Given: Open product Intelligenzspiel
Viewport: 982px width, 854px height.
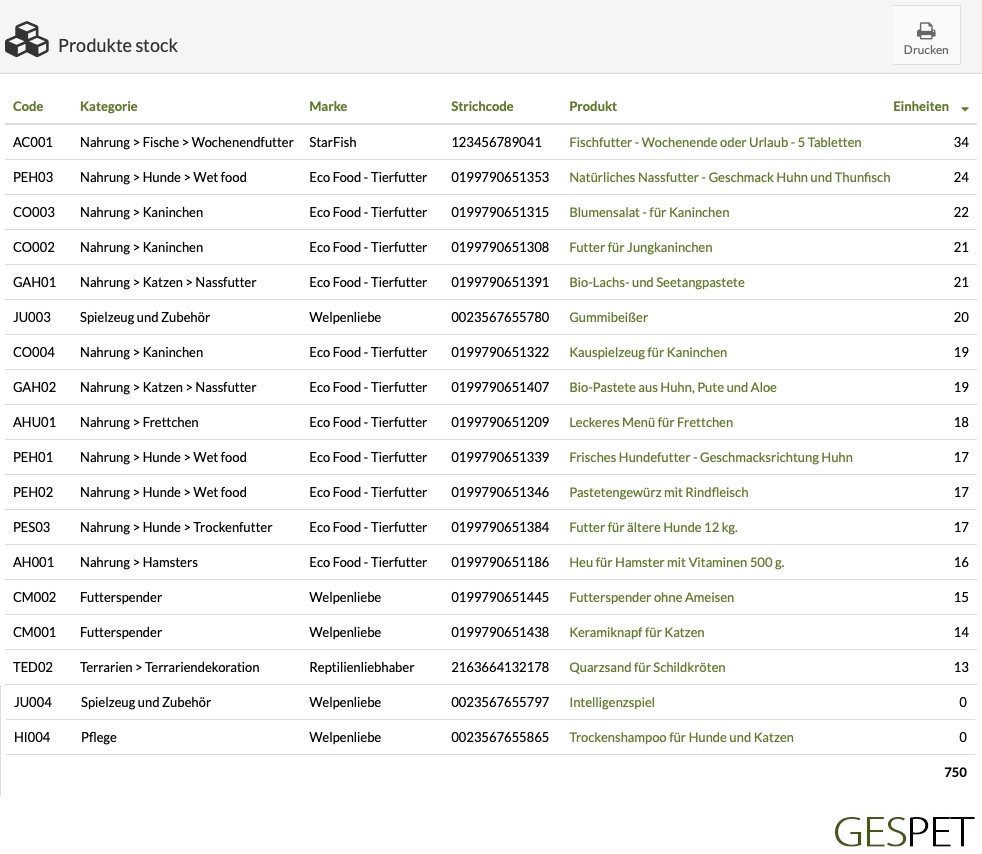Looking at the screenshot, I should pos(612,703).
